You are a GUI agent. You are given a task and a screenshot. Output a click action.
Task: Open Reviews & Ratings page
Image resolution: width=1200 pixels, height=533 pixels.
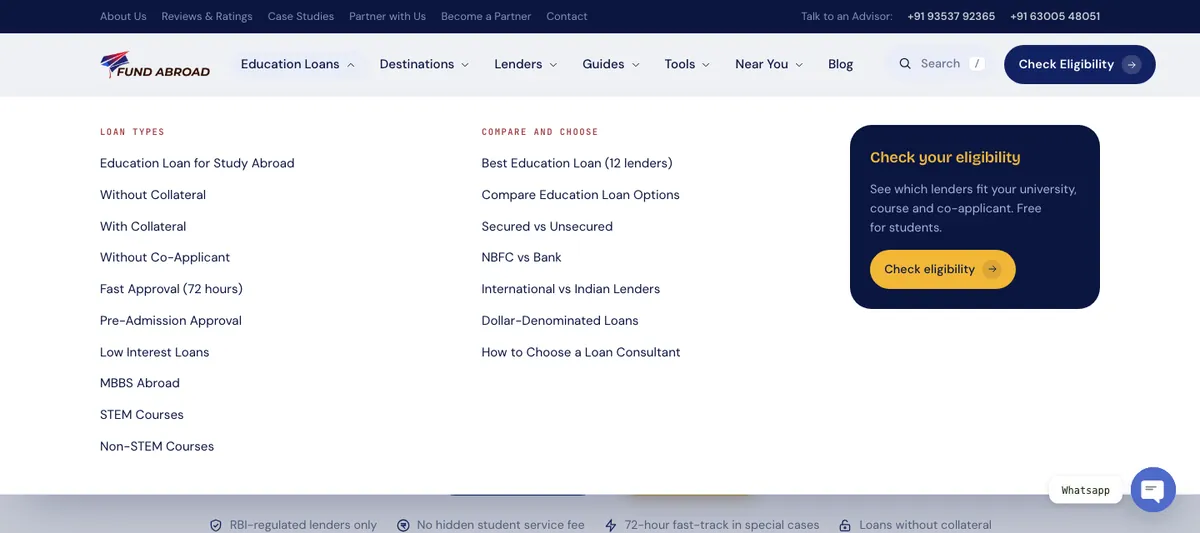[x=207, y=16]
